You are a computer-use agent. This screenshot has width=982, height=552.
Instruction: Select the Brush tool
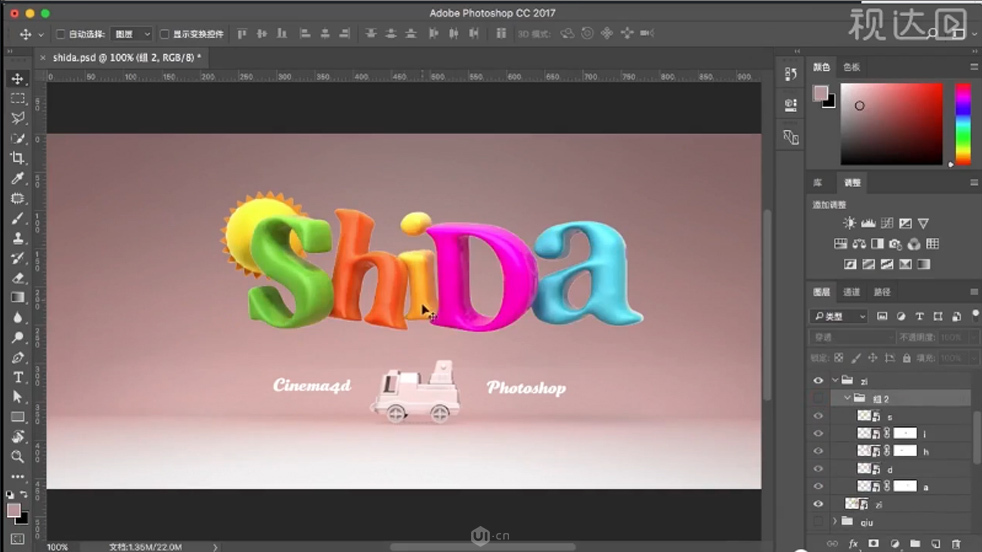(x=18, y=218)
